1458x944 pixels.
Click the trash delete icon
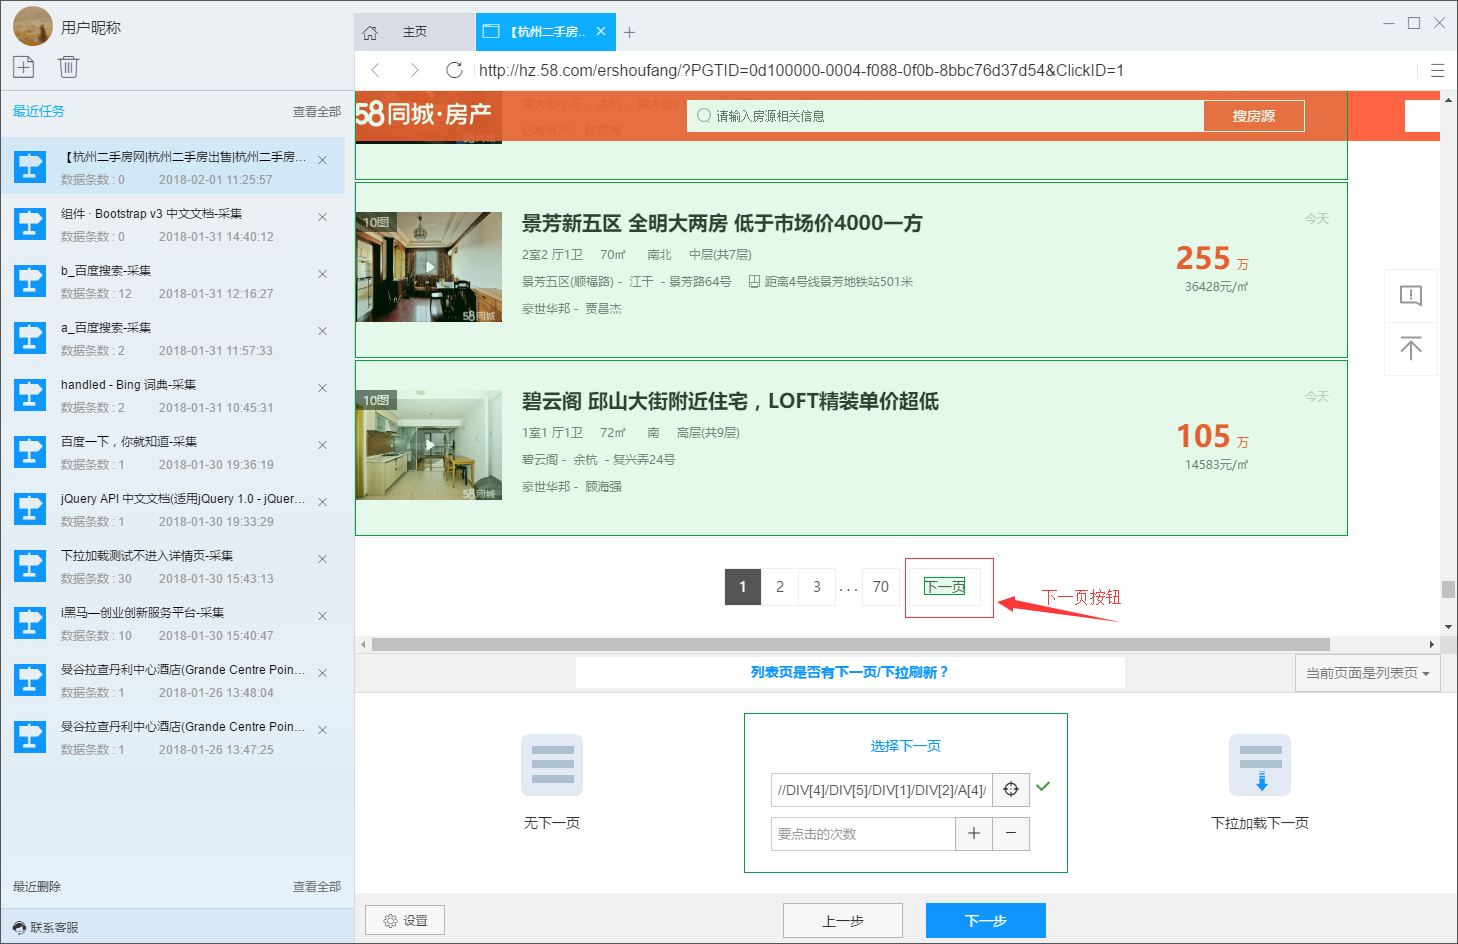coord(68,67)
